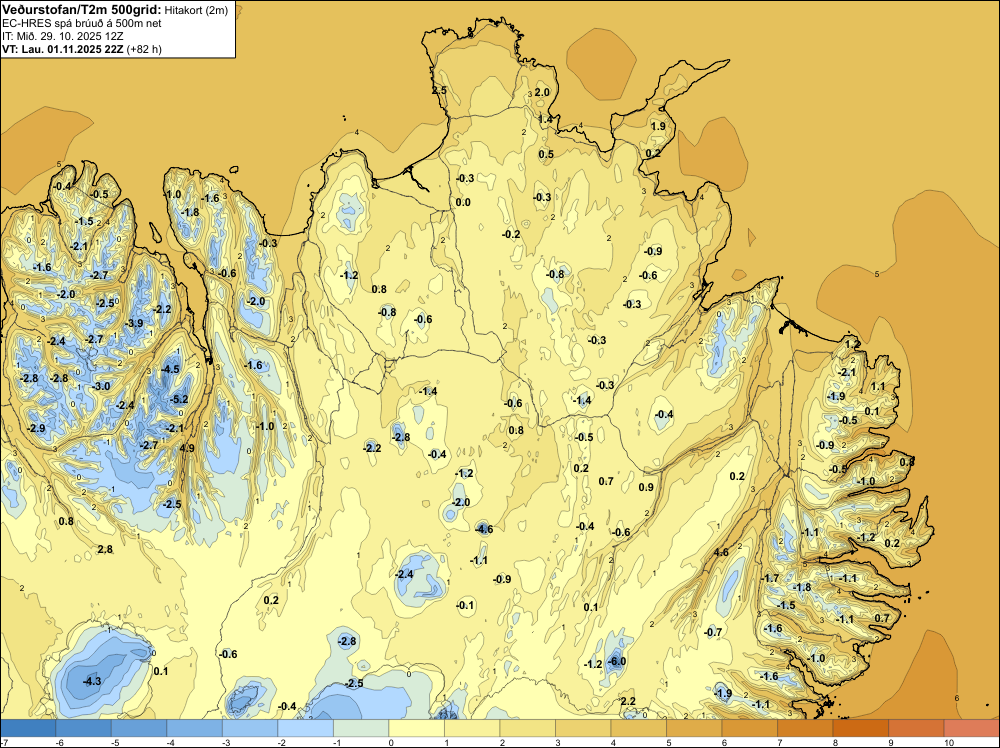Click the '-4.6' temperature value on the map

tap(484, 529)
